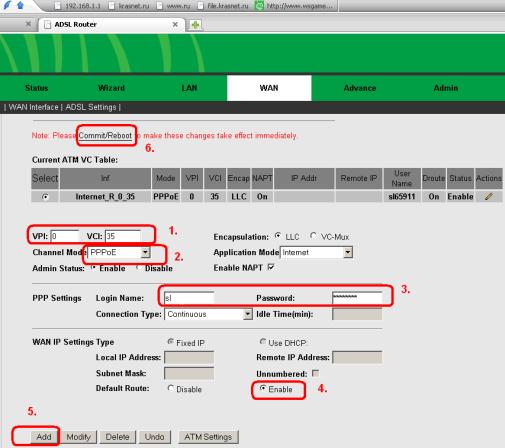Close the ADSL Router browser tab
The image size is (505, 448).
pos(175,24)
